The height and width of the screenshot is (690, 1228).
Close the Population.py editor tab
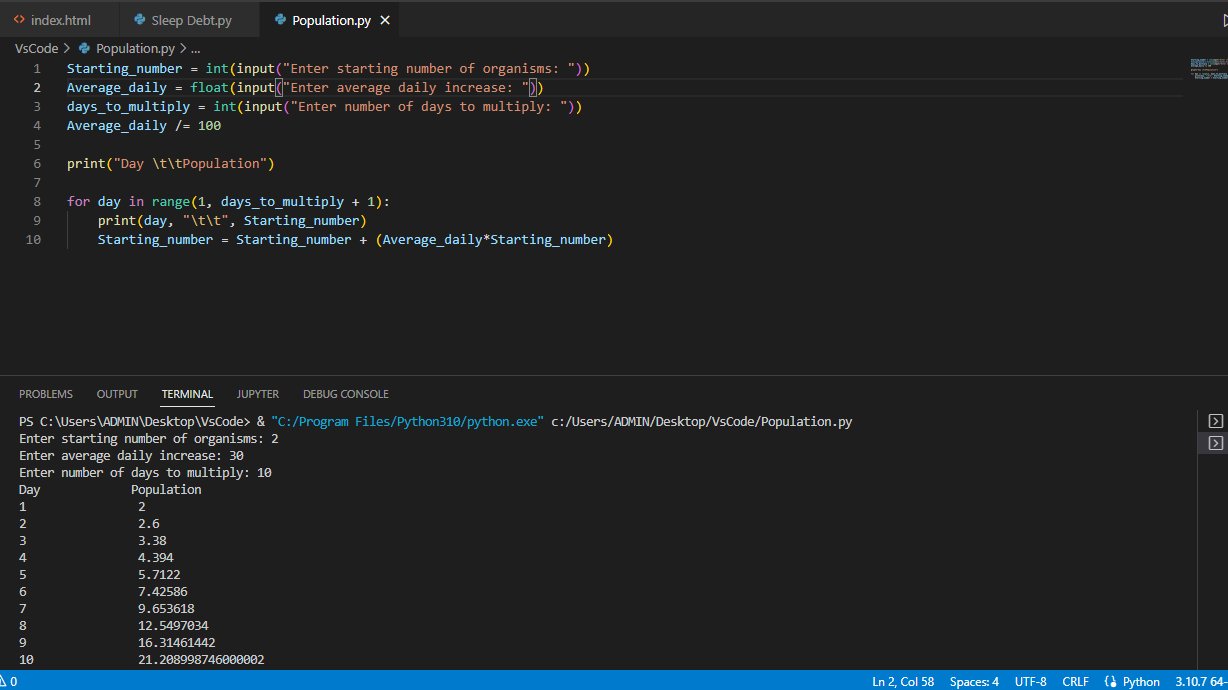pyautogui.click(x=384, y=19)
